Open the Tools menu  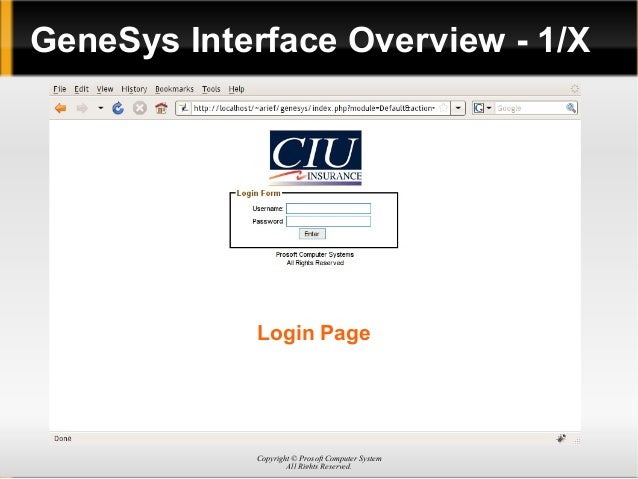coord(211,89)
